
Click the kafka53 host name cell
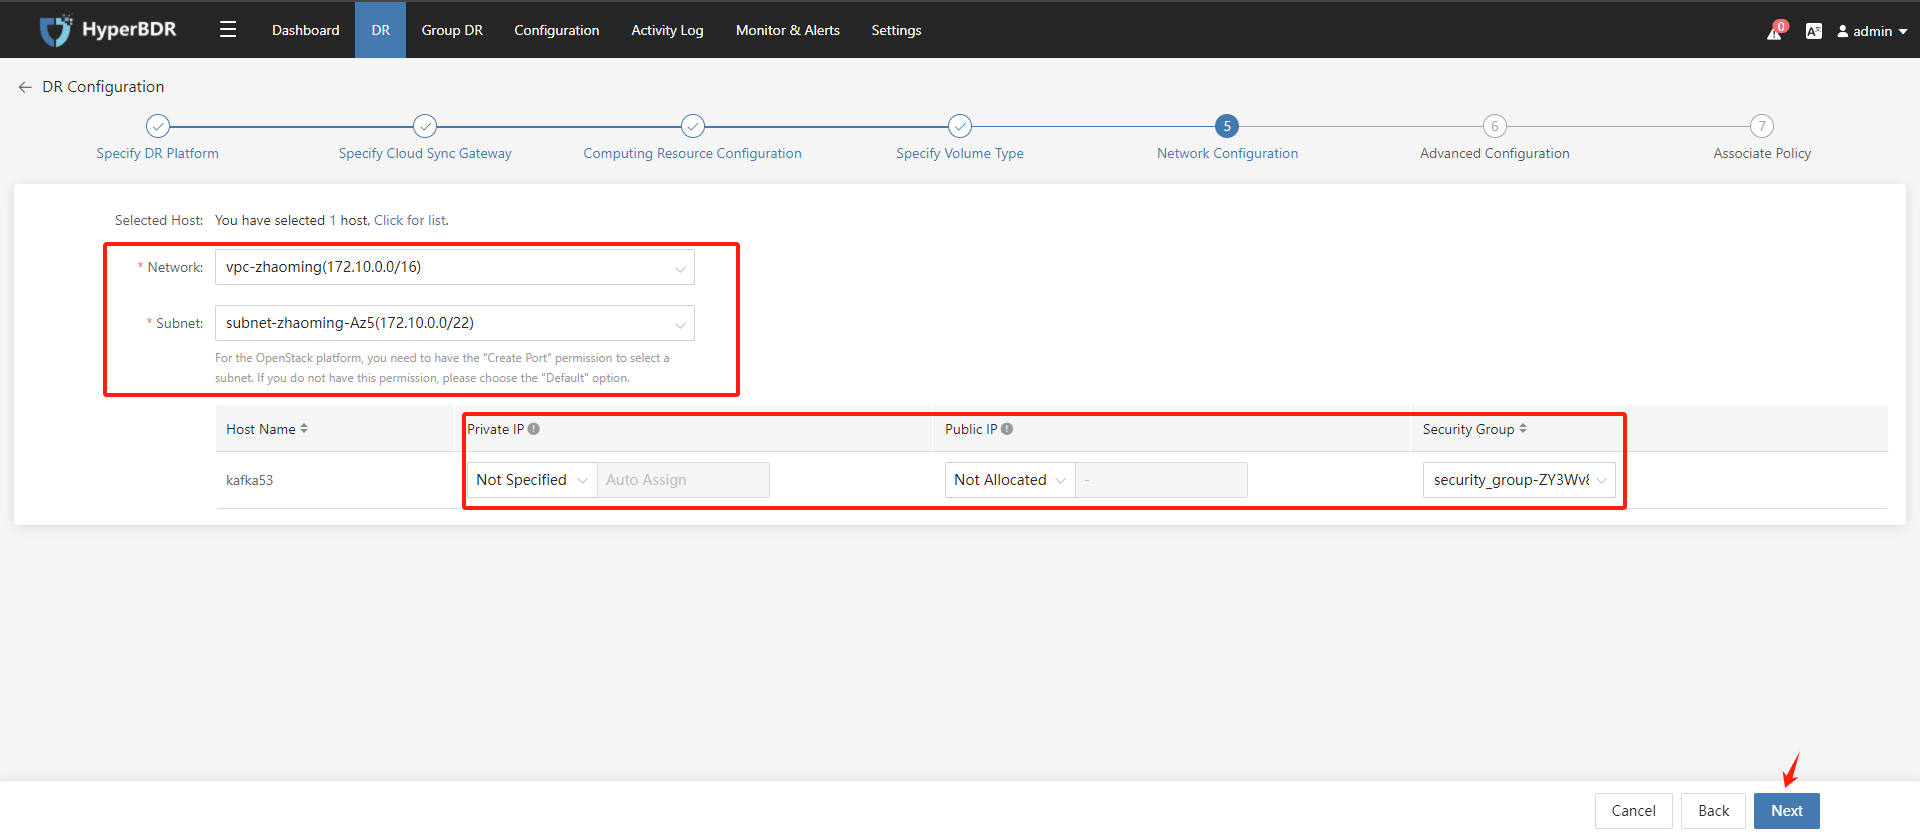[250, 480]
